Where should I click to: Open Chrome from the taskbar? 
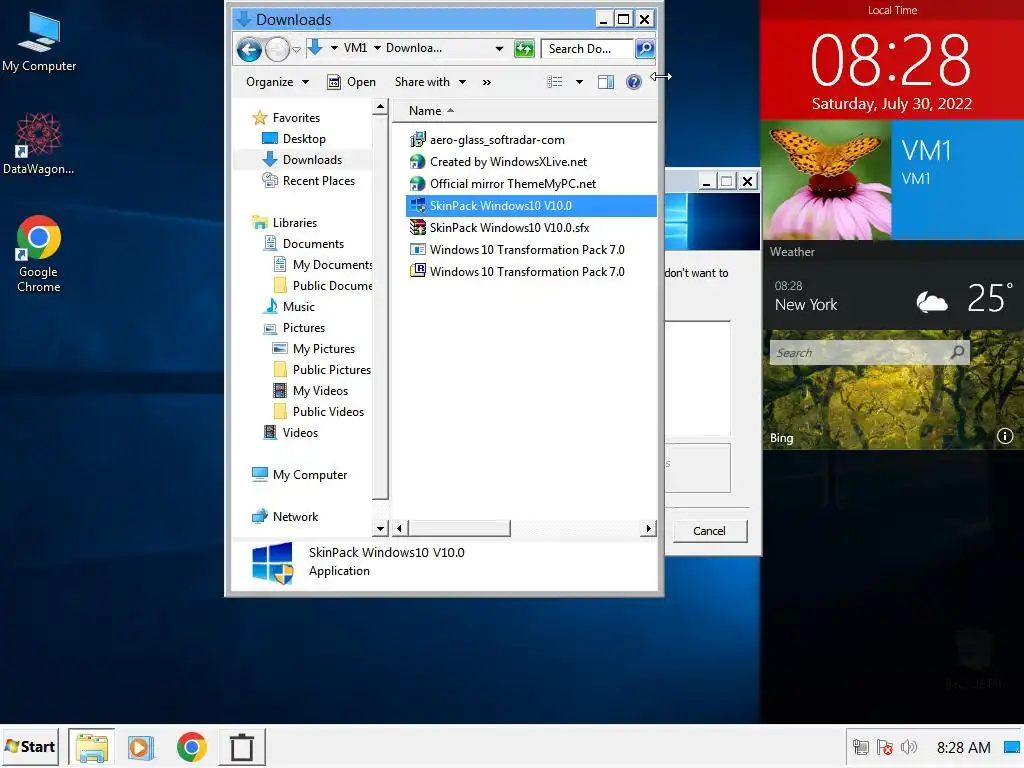pos(191,747)
